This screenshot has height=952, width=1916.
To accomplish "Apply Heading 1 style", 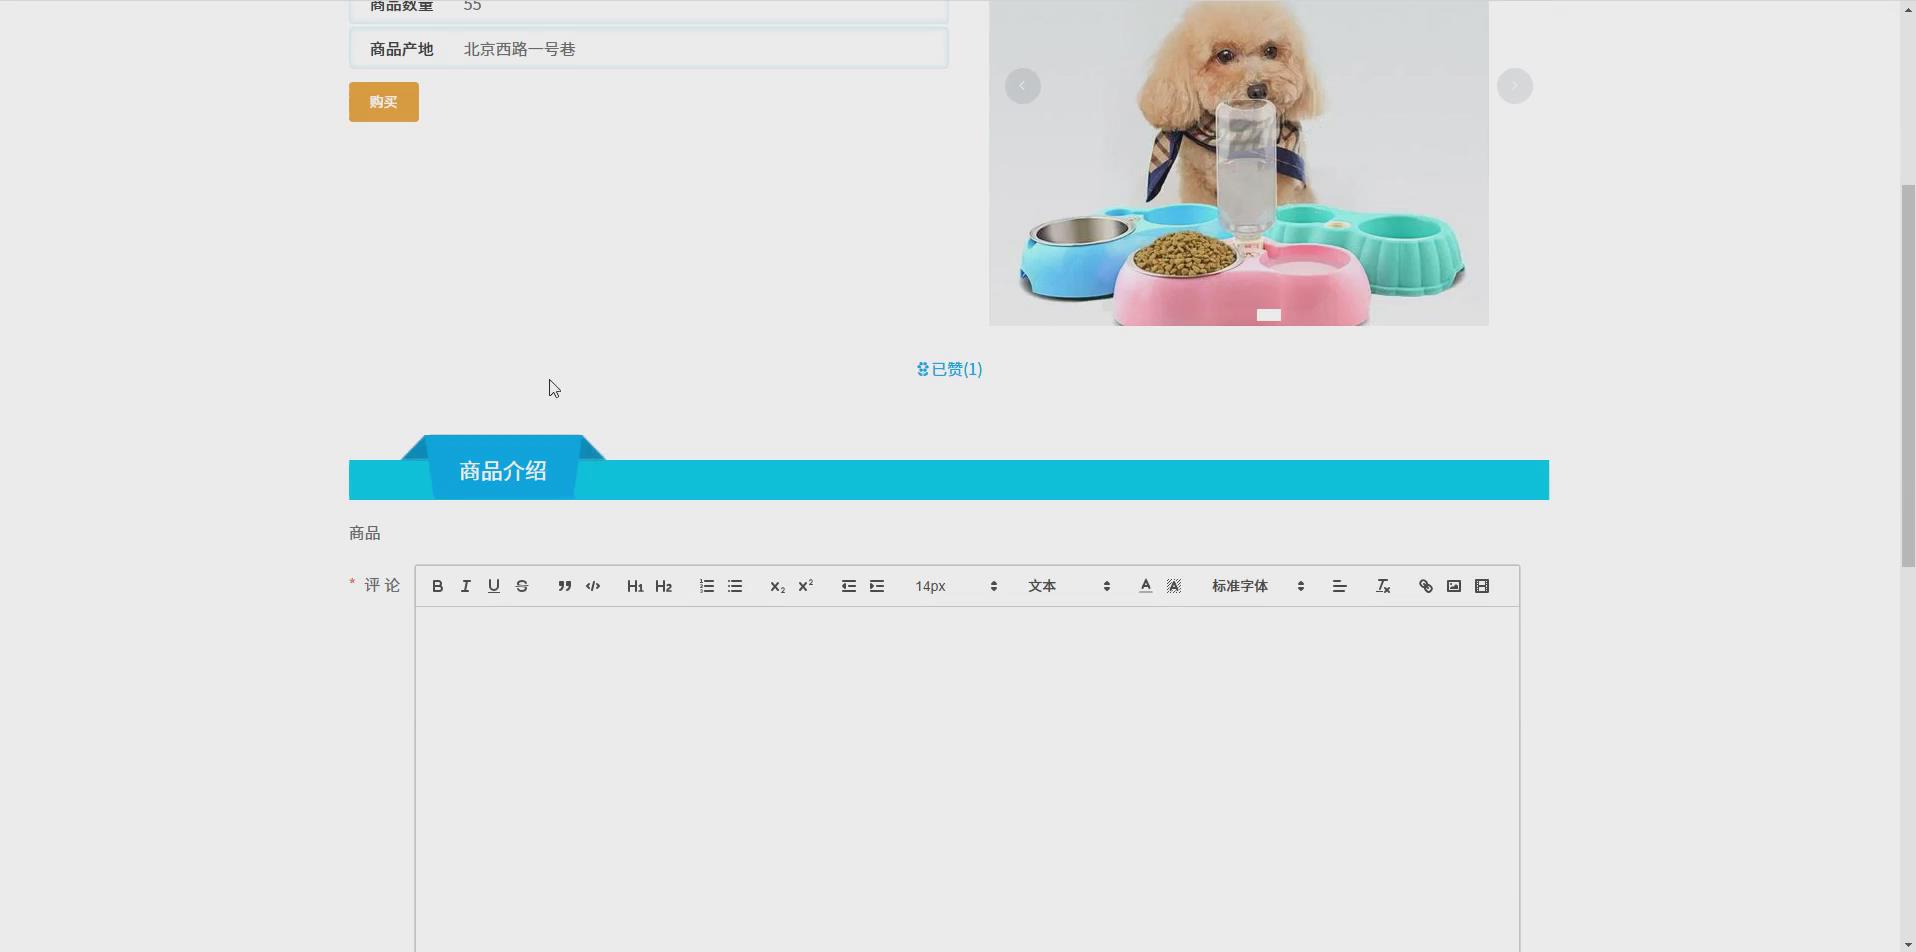I will [x=634, y=586].
